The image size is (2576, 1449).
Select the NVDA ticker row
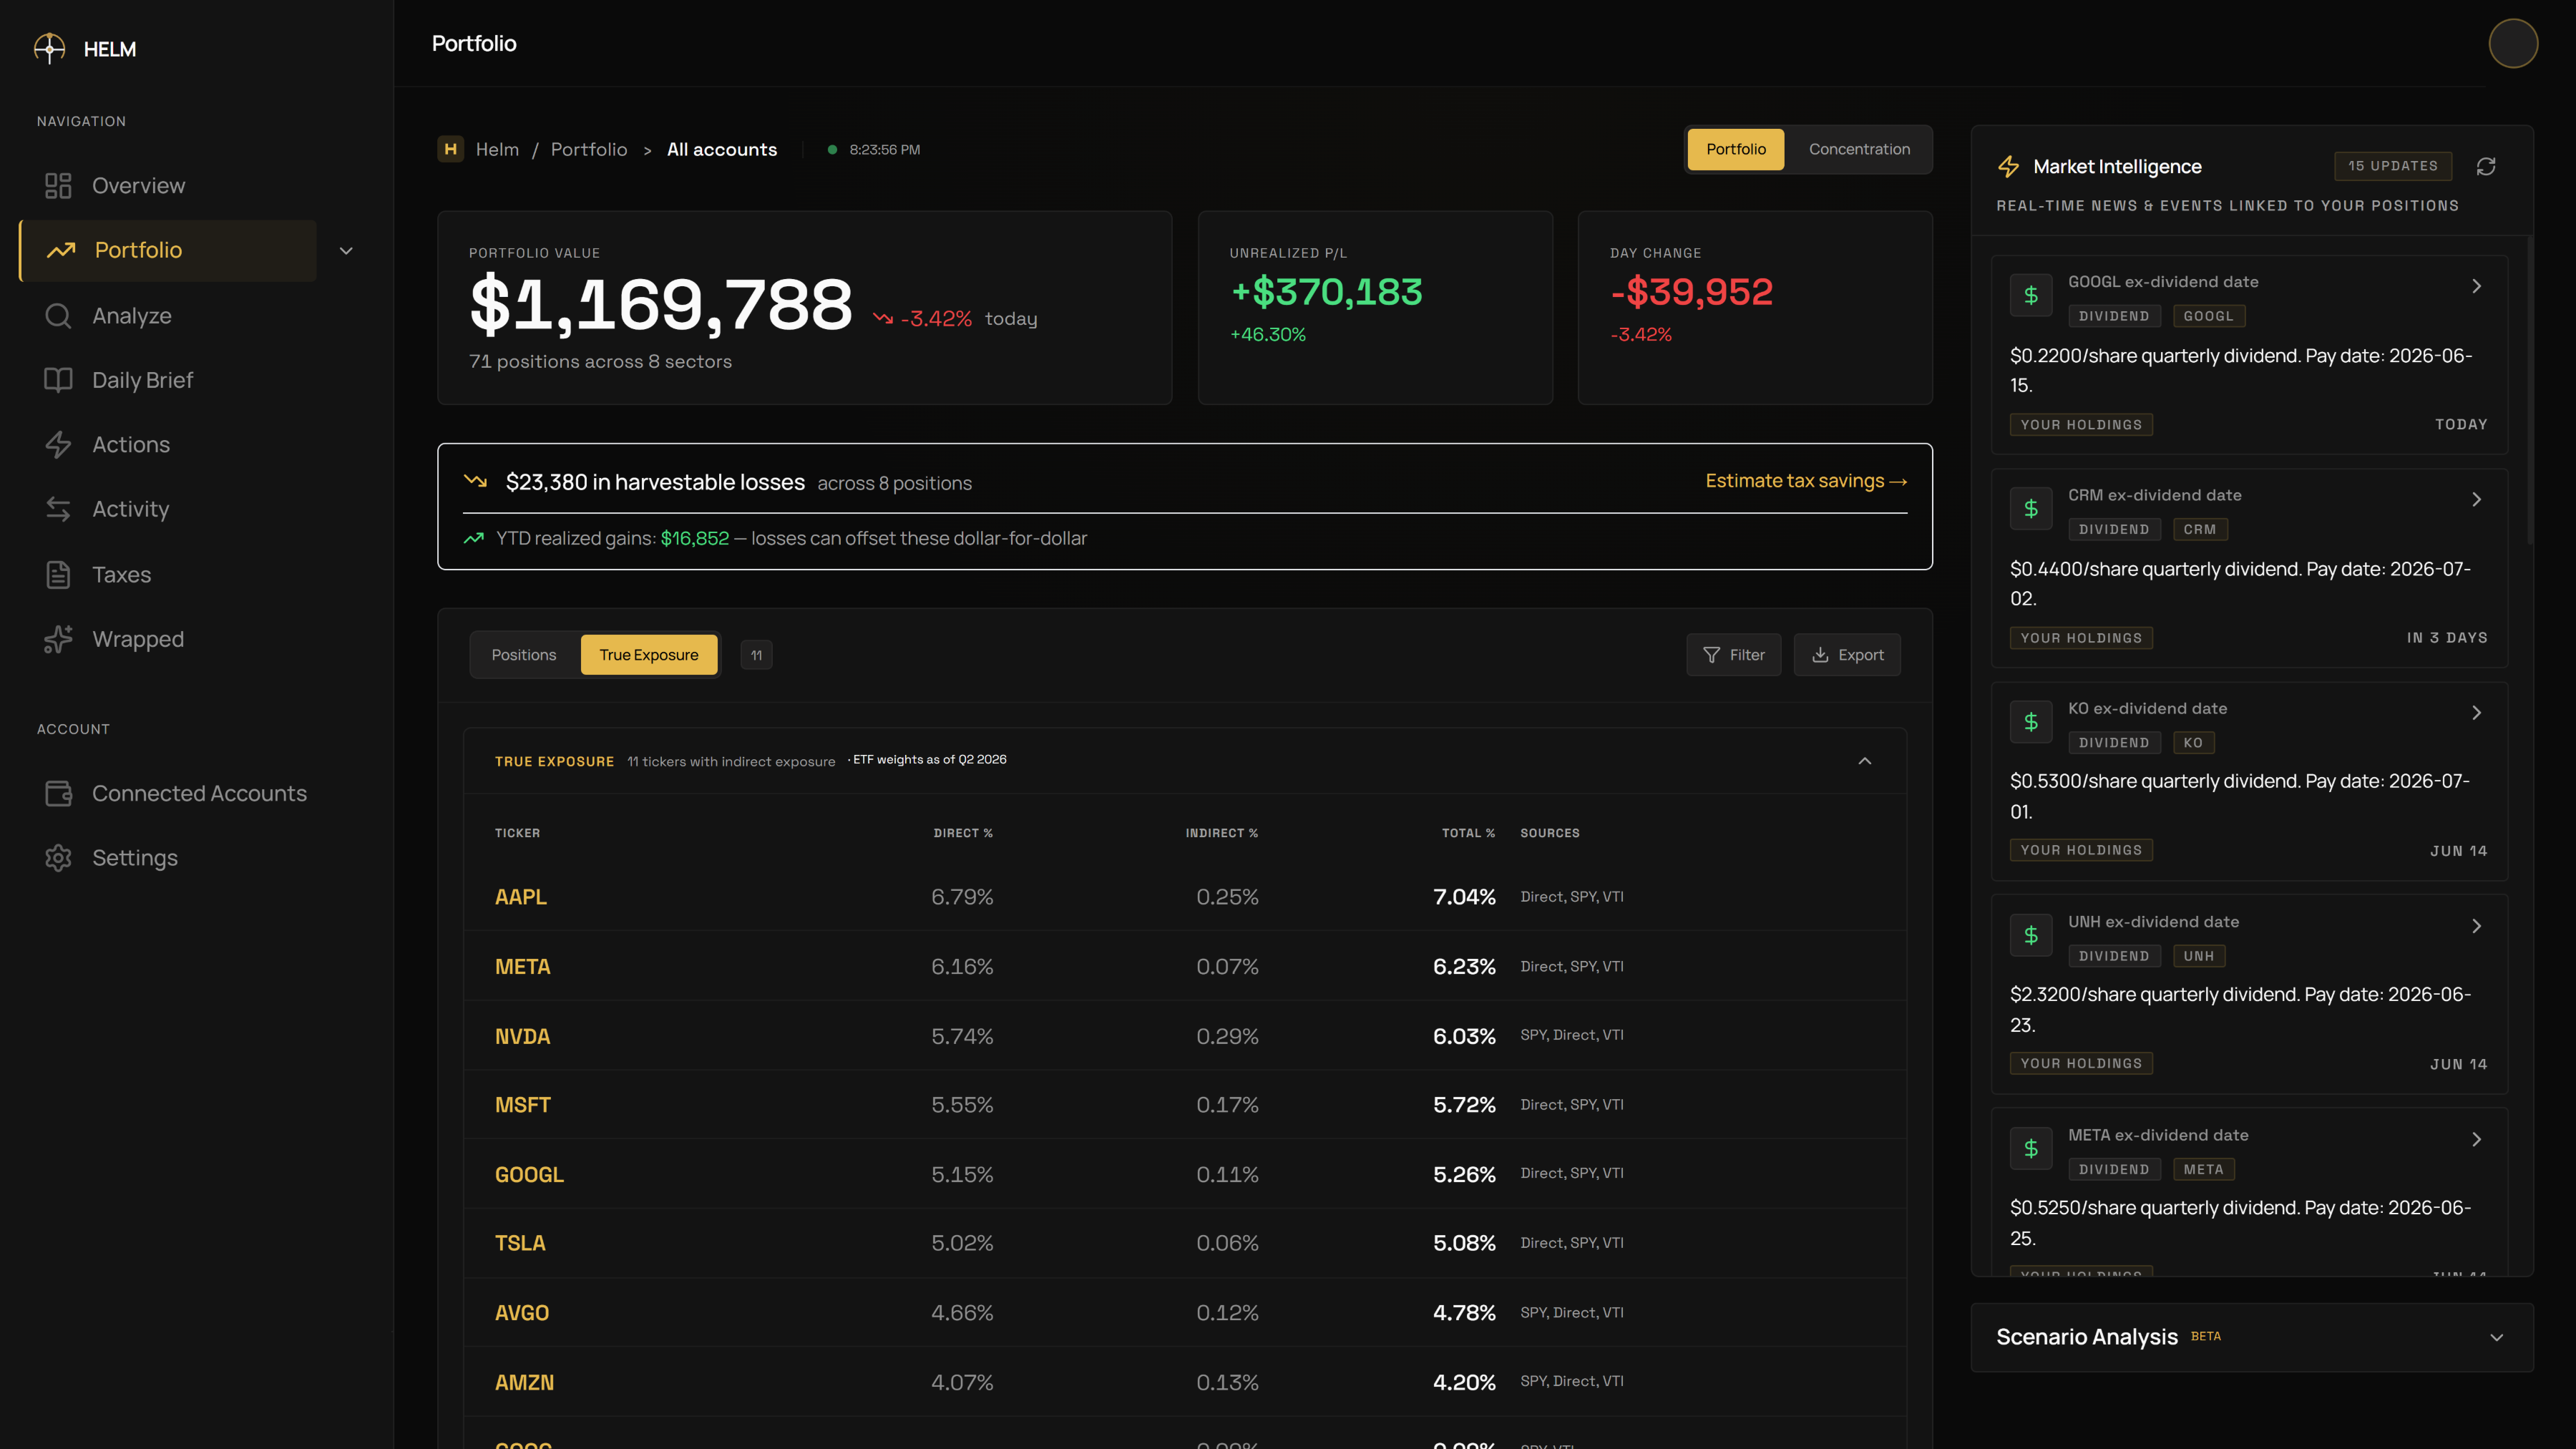[1185, 1036]
